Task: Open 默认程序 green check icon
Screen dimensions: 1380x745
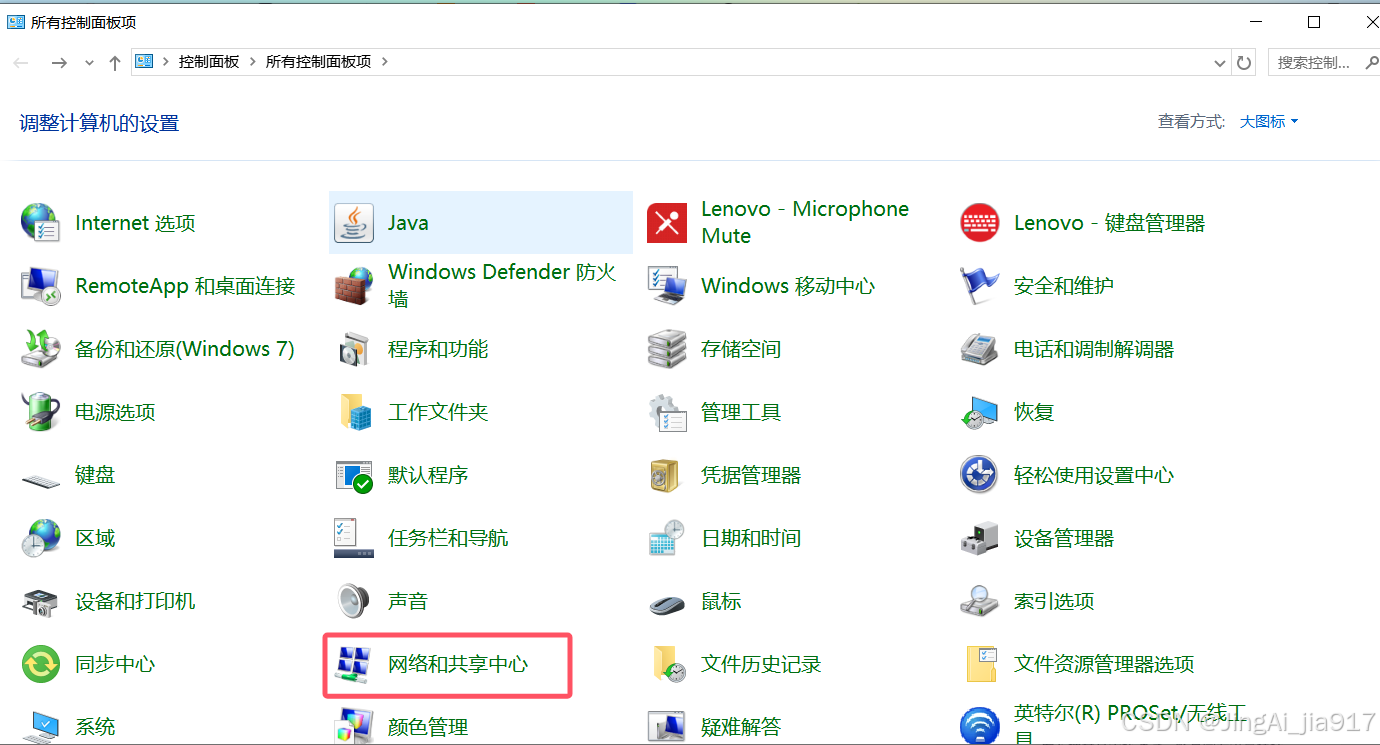Action: [353, 475]
